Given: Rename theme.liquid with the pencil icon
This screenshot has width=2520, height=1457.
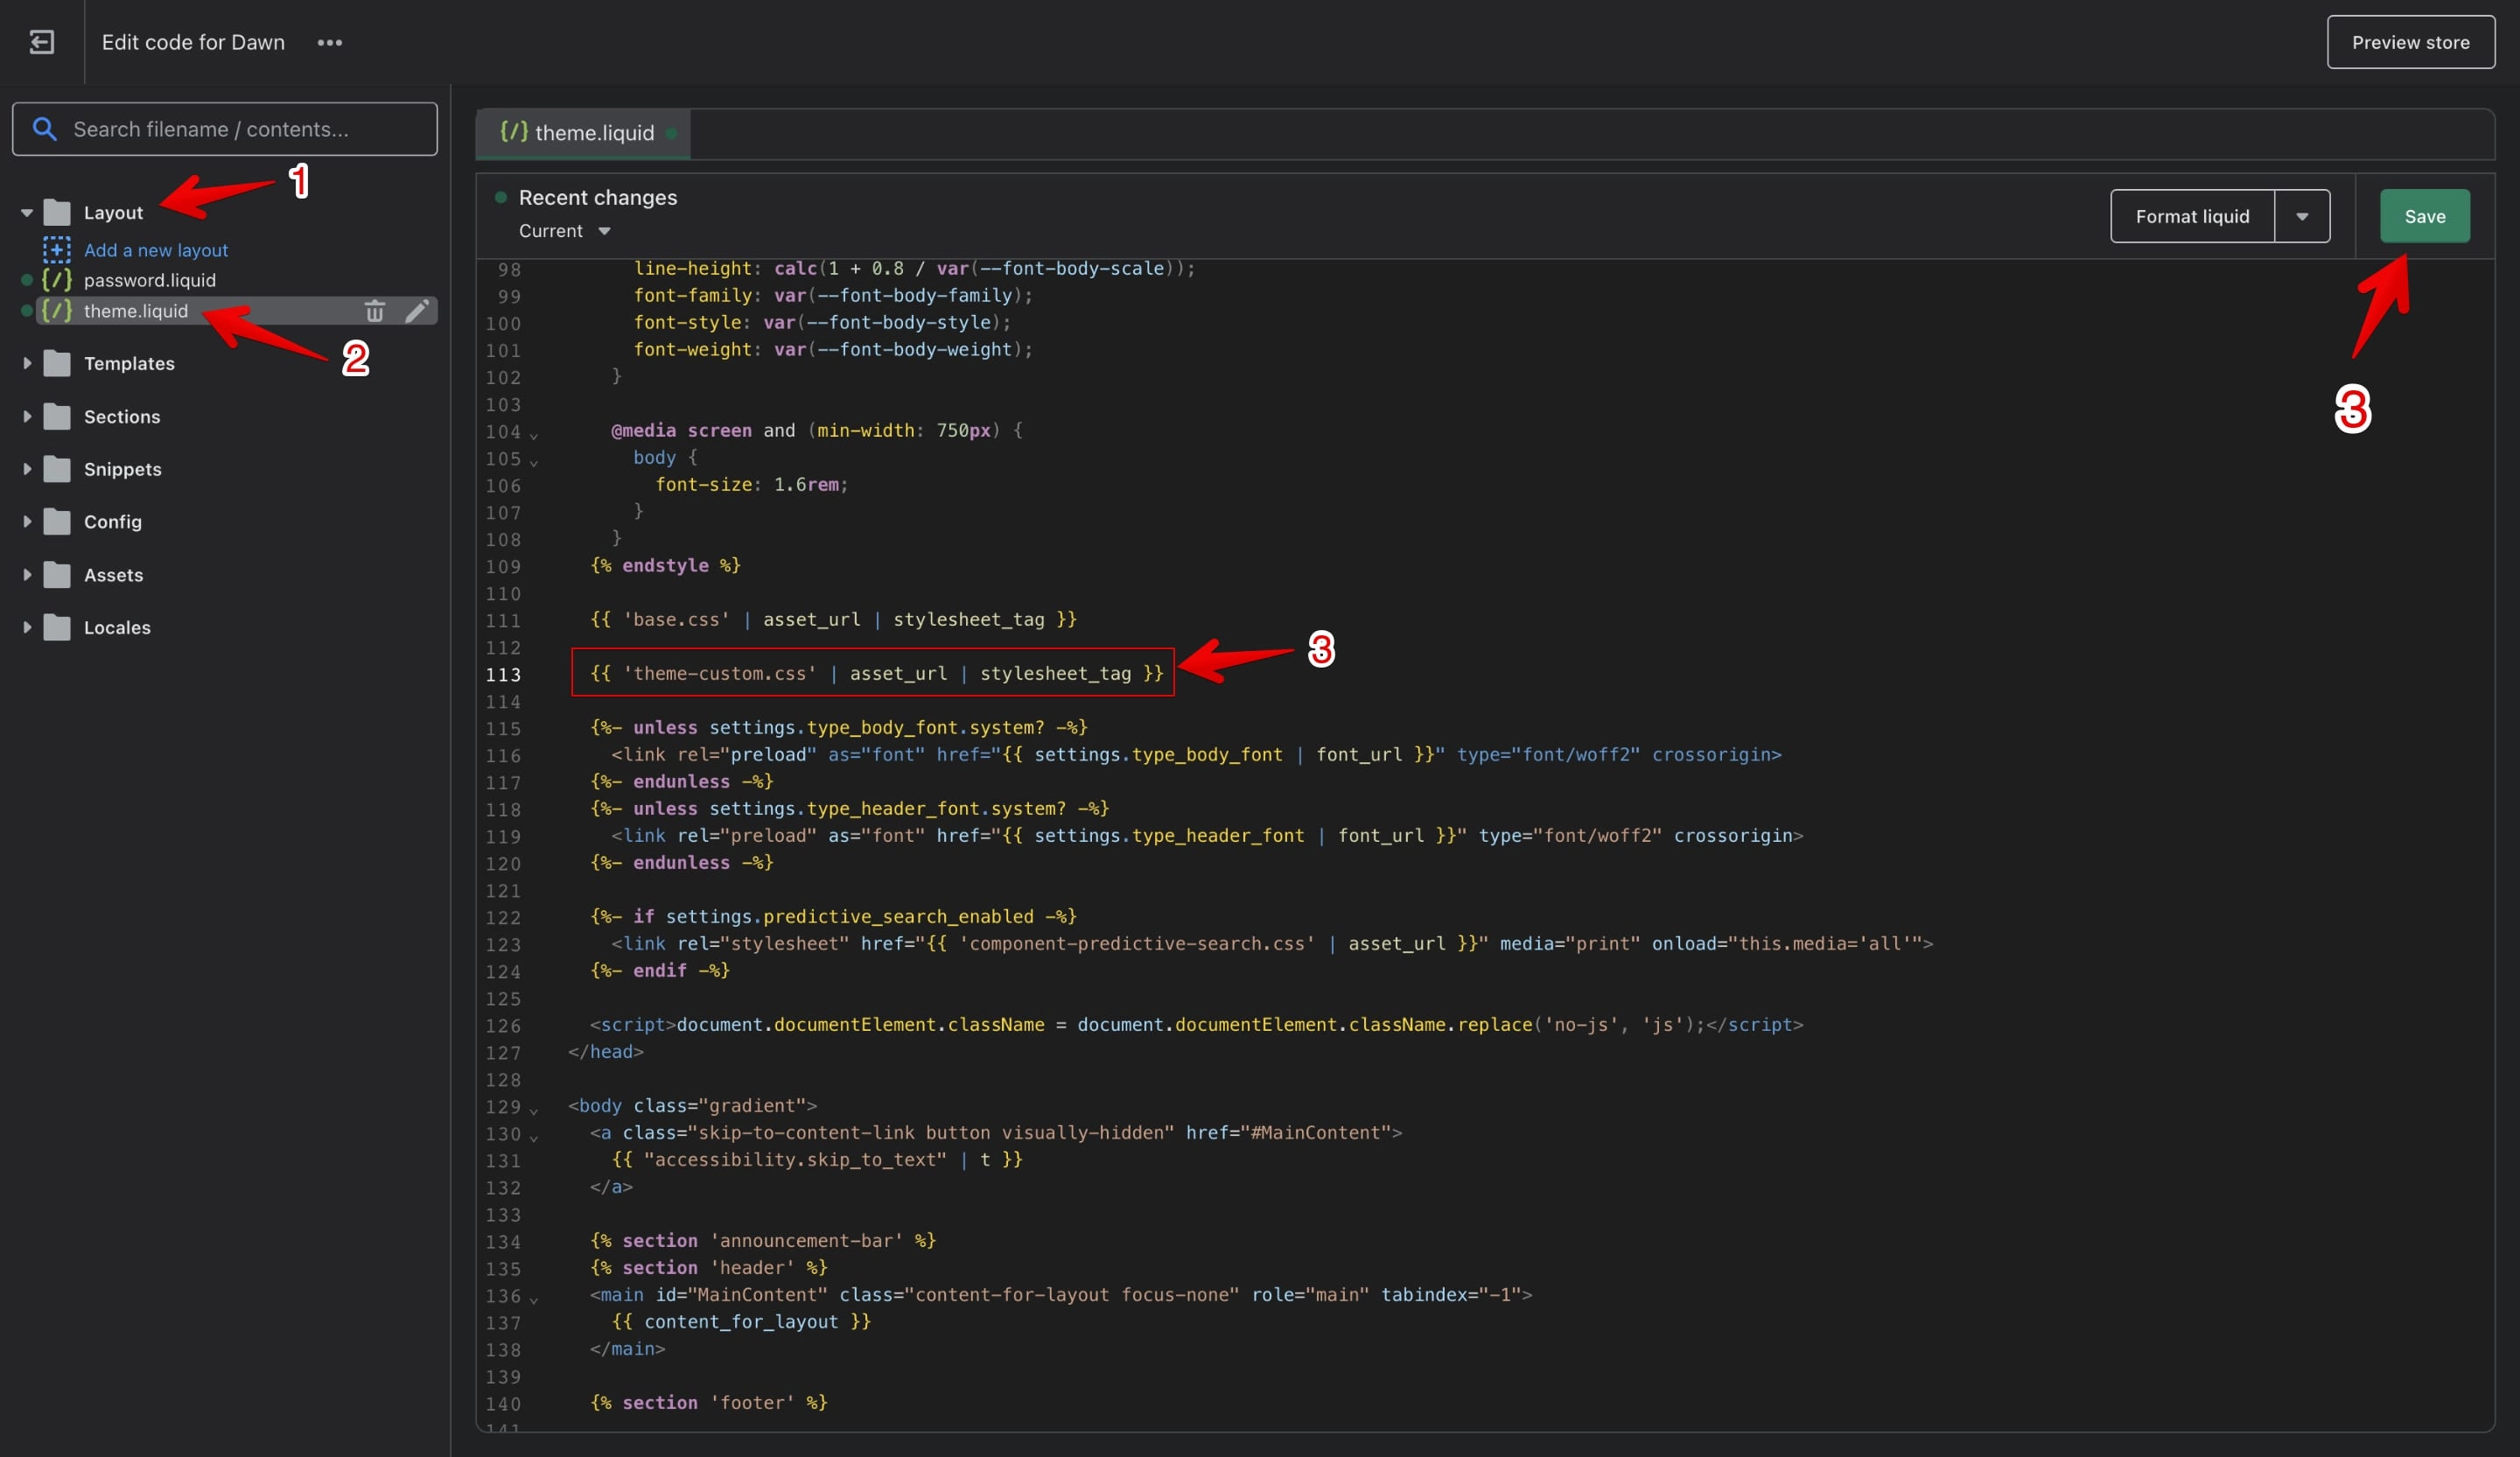Looking at the screenshot, I should point(417,311).
